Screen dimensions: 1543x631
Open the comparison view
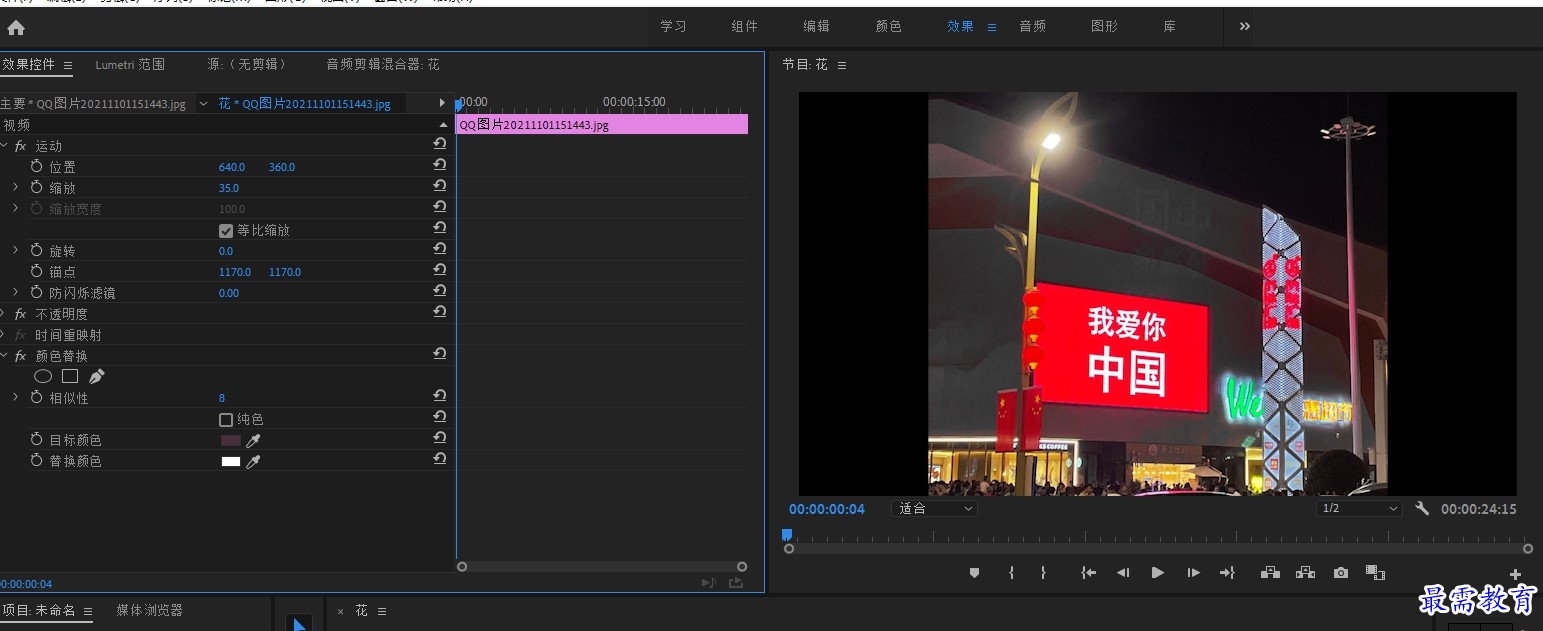[x=1376, y=573]
